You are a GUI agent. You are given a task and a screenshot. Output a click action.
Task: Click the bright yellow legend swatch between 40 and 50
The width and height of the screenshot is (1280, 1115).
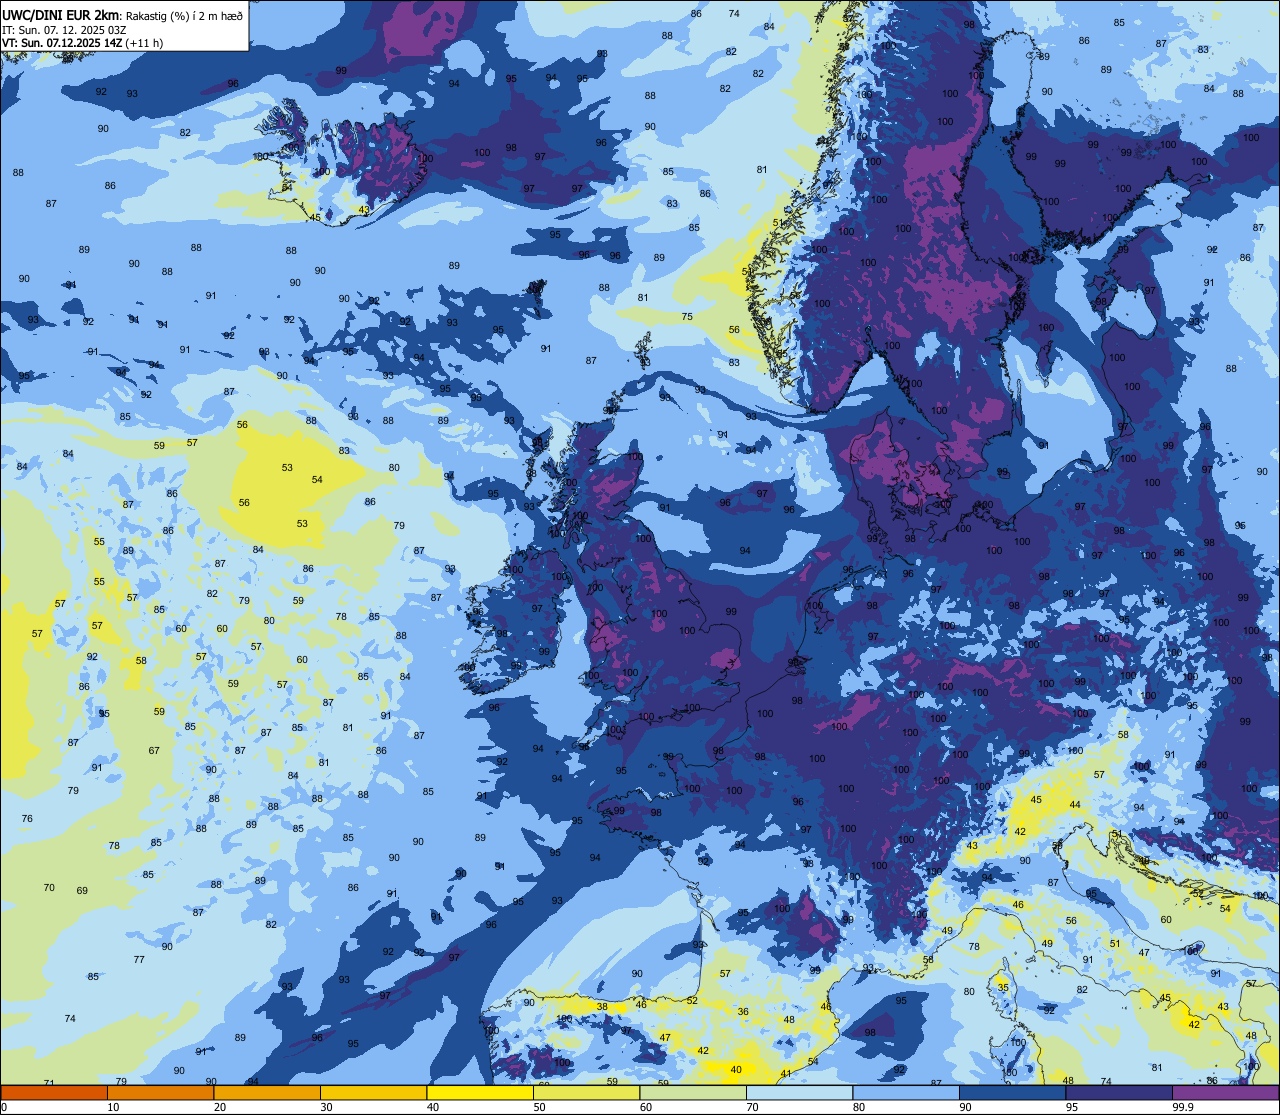[x=480, y=1093]
